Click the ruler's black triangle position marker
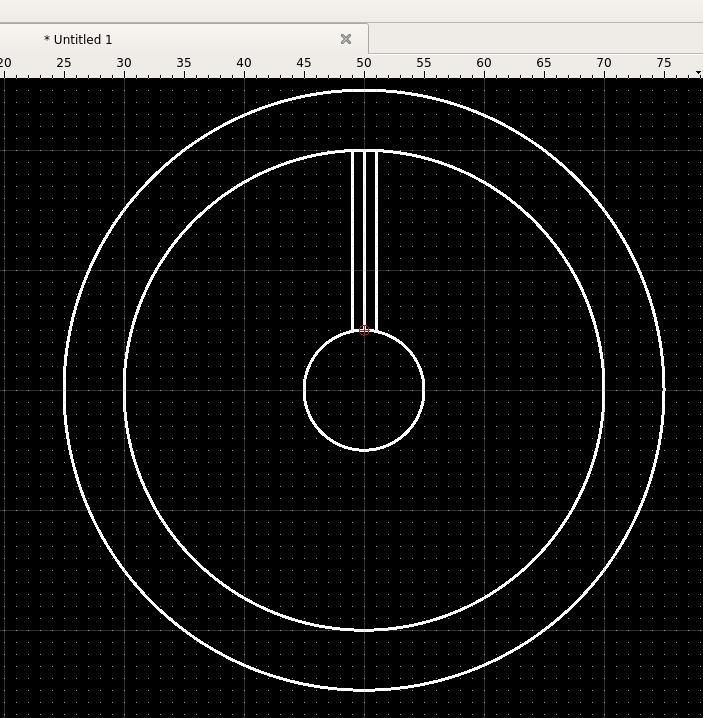This screenshot has width=703, height=718. (698, 73)
